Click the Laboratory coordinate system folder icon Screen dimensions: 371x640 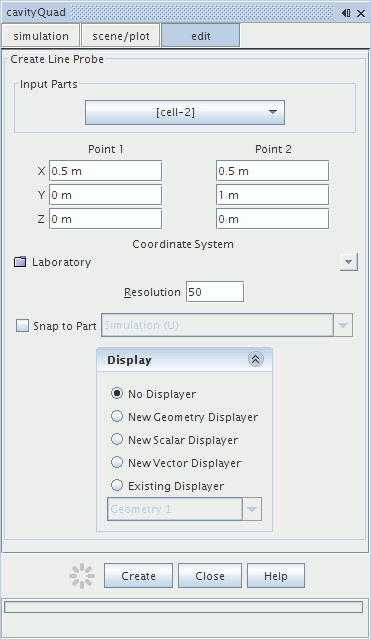(20, 262)
